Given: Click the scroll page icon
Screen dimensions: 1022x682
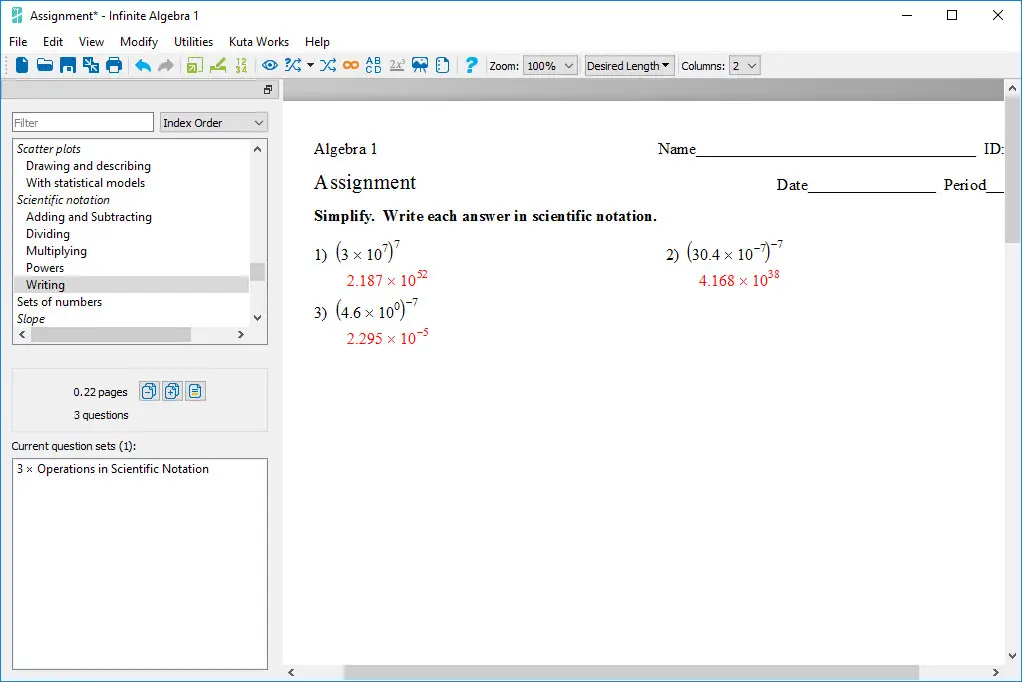Looking at the screenshot, I should (443, 65).
